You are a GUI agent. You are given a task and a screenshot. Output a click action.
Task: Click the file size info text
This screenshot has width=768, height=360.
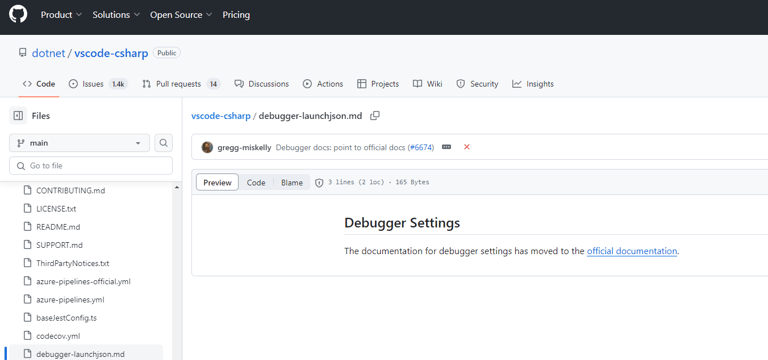379,182
